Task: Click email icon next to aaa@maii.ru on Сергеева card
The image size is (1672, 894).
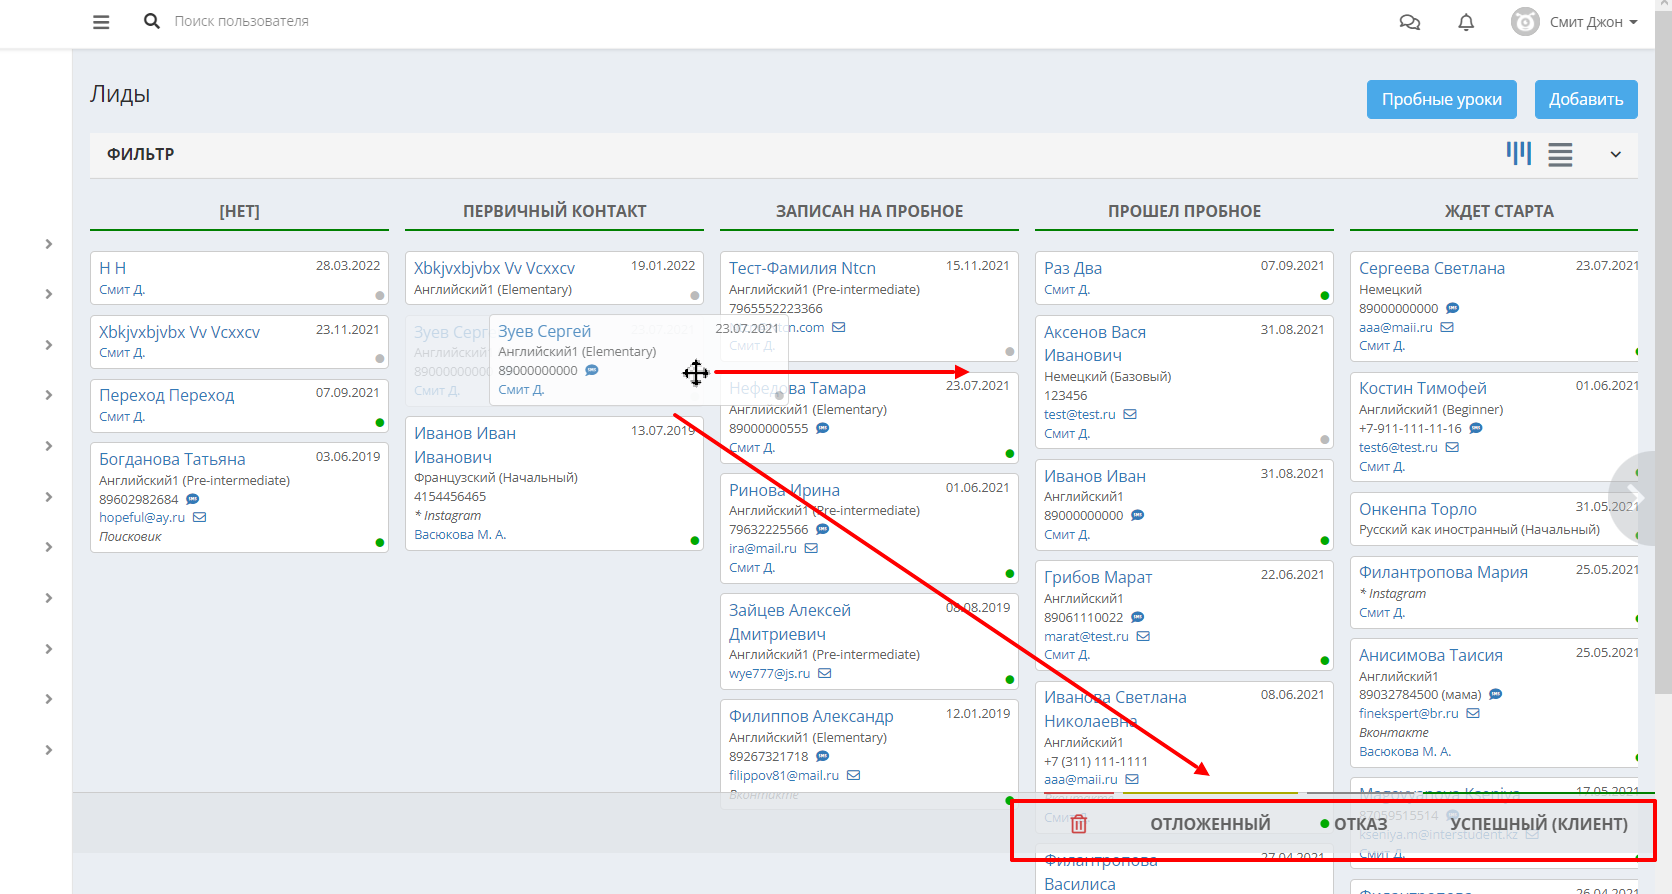Action: (x=1447, y=327)
